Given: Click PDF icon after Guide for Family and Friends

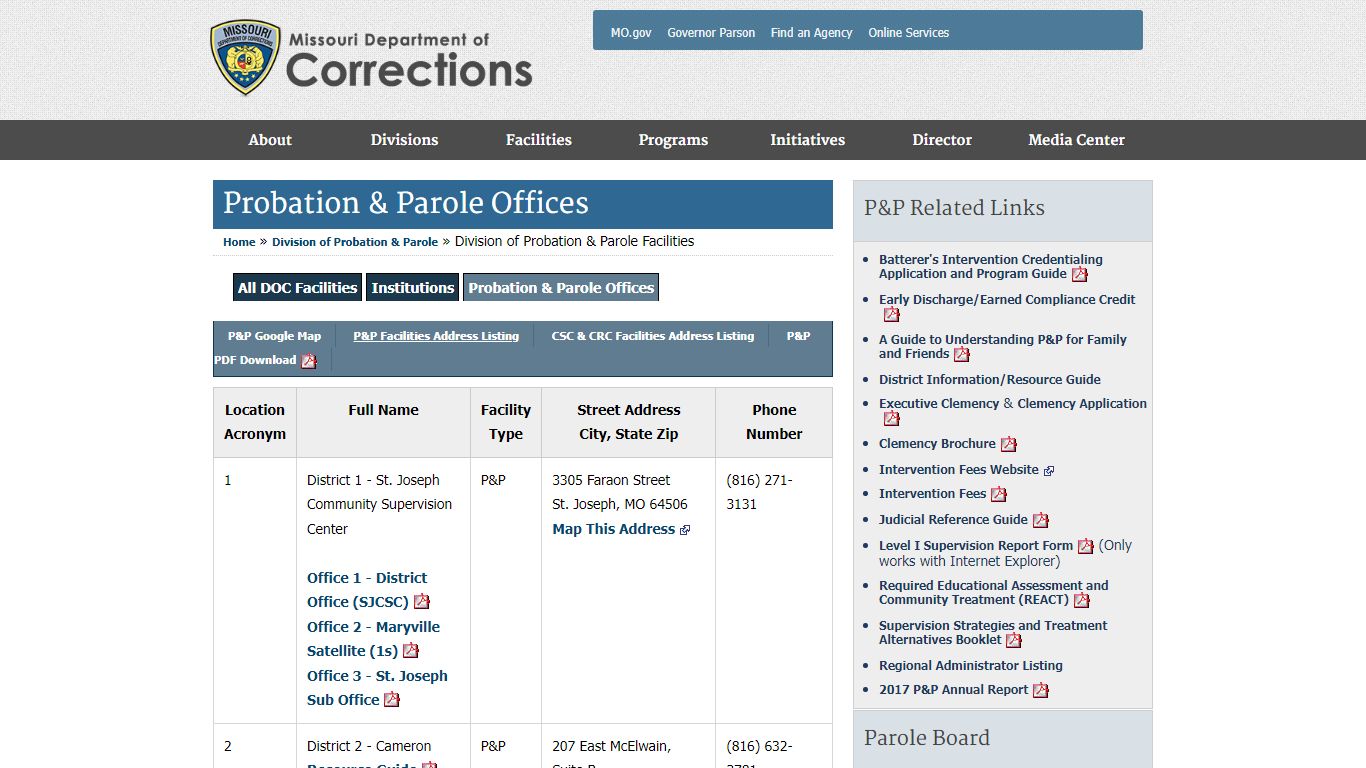Looking at the screenshot, I should click(x=962, y=354).
